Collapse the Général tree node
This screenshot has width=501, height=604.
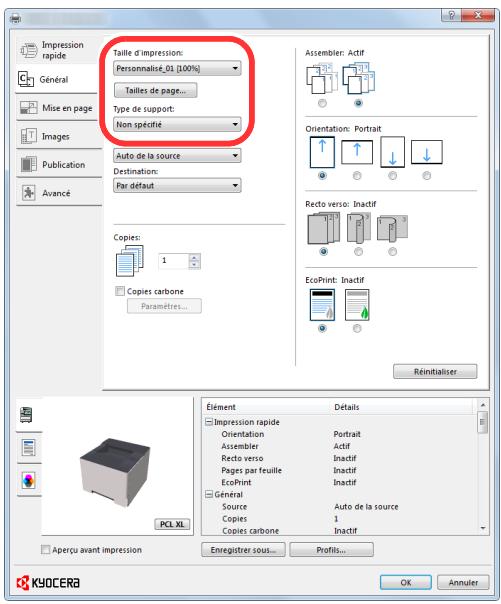[209, 494]
